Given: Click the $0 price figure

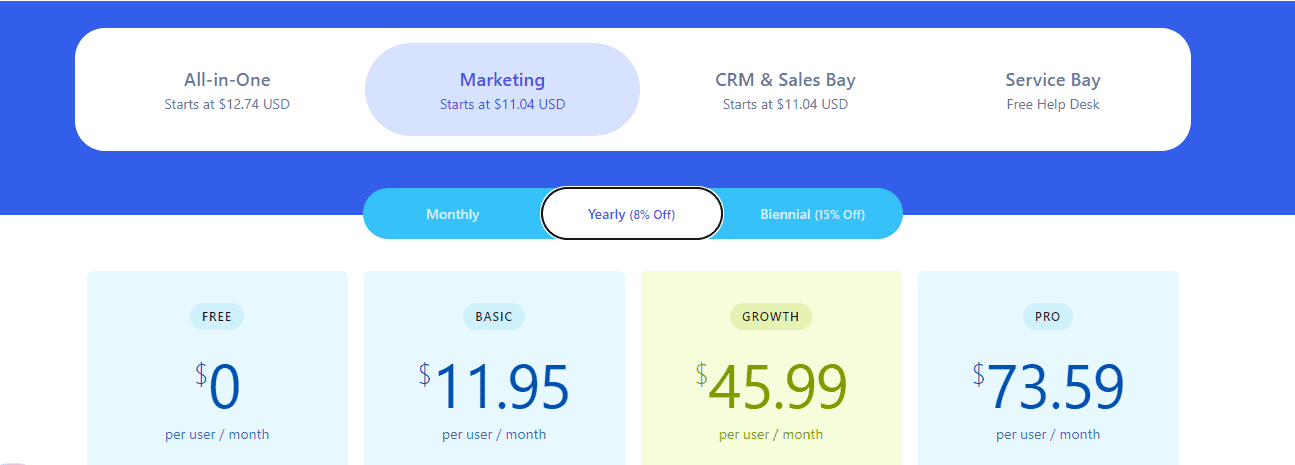Looking at the screenshot, I should [217, 386].
